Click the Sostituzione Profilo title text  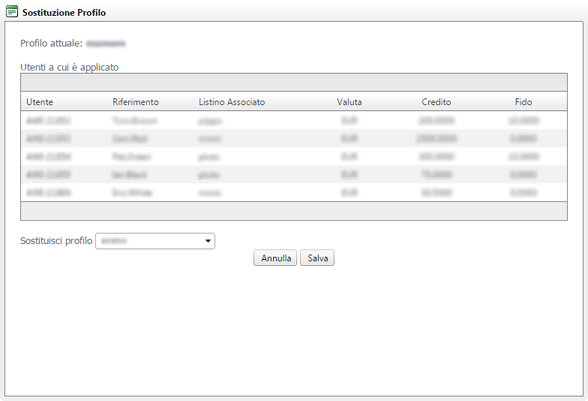[64, 13]
